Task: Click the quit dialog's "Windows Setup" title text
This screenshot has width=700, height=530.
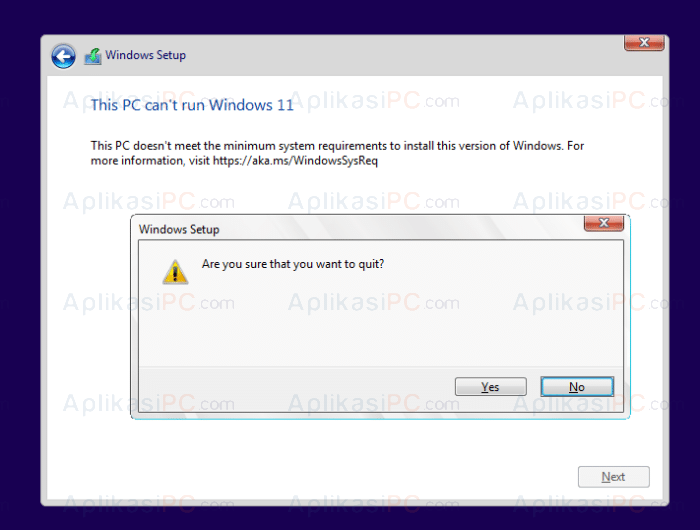Action: 179,230
